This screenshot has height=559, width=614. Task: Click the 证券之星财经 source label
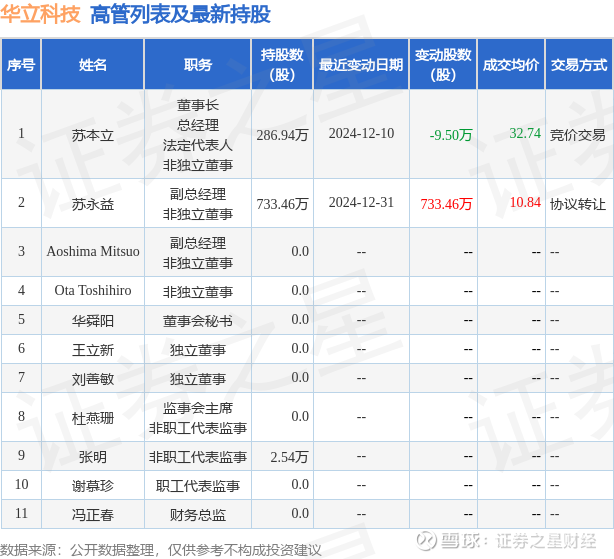pyautogui.click(x=546, y=541)
